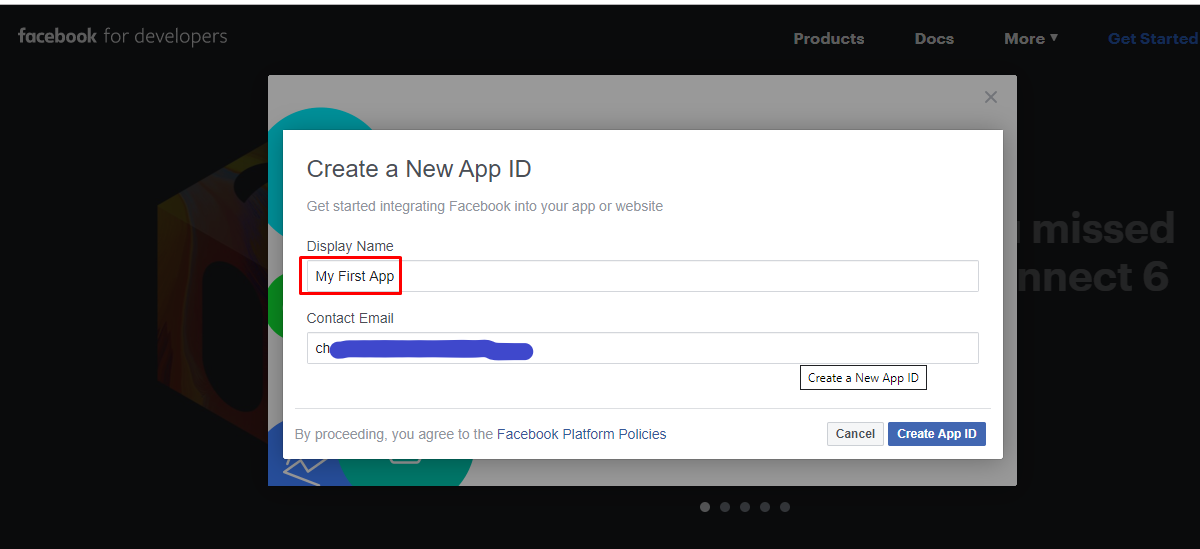The width and height of the screenshot is (1200, 549).
Task: Open the Products menu
Action: (x=829, y=39)
